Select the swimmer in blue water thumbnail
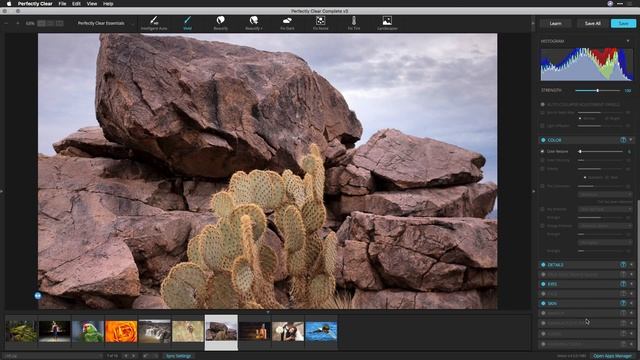Image resolution: width=640 pixels, height=360 pixels. (321, 331)
